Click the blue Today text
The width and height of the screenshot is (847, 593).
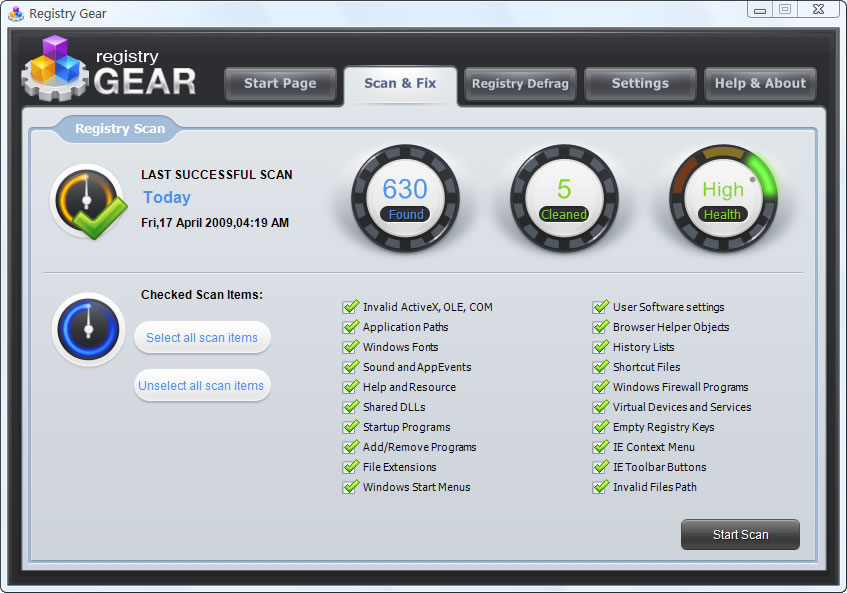click(167, 198)
